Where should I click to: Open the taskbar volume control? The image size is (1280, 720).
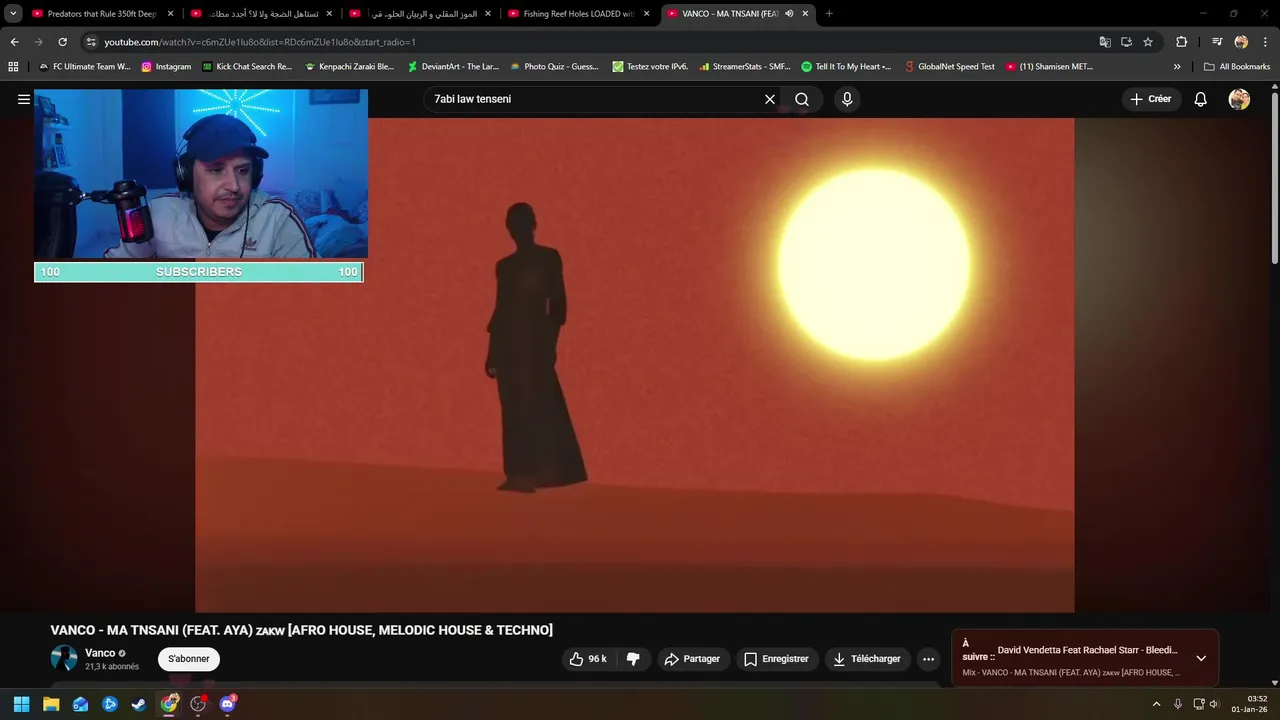coord(1215,704)
